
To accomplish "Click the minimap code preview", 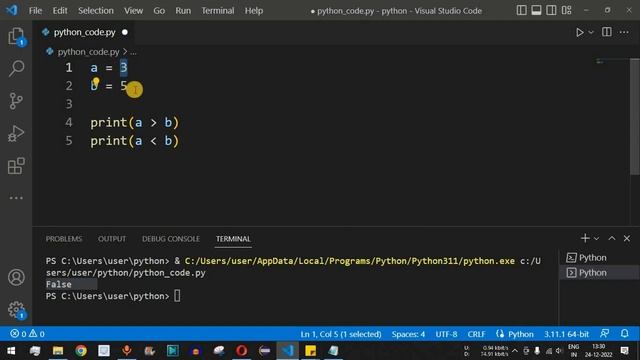I will pyautogui.click(x=600, y=62).
